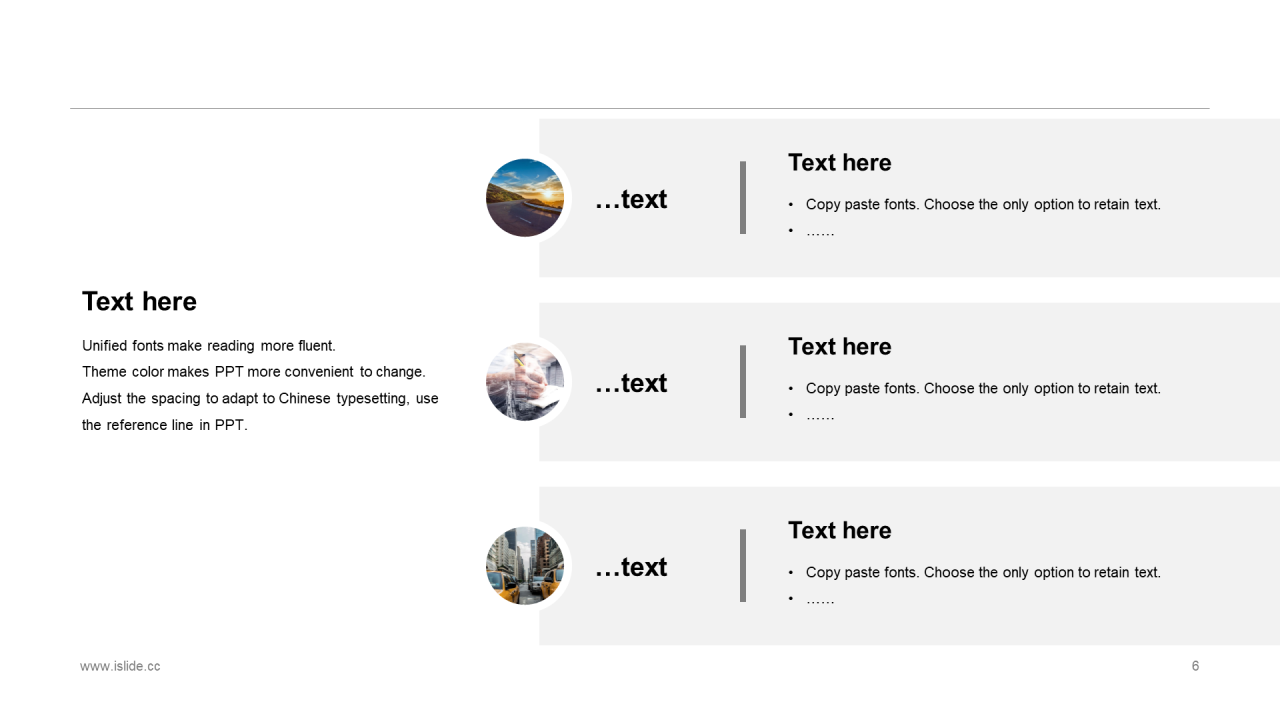Click the bottom row 'Text here' title
The width and height of the screenshot is (1280, 720).
839,530
